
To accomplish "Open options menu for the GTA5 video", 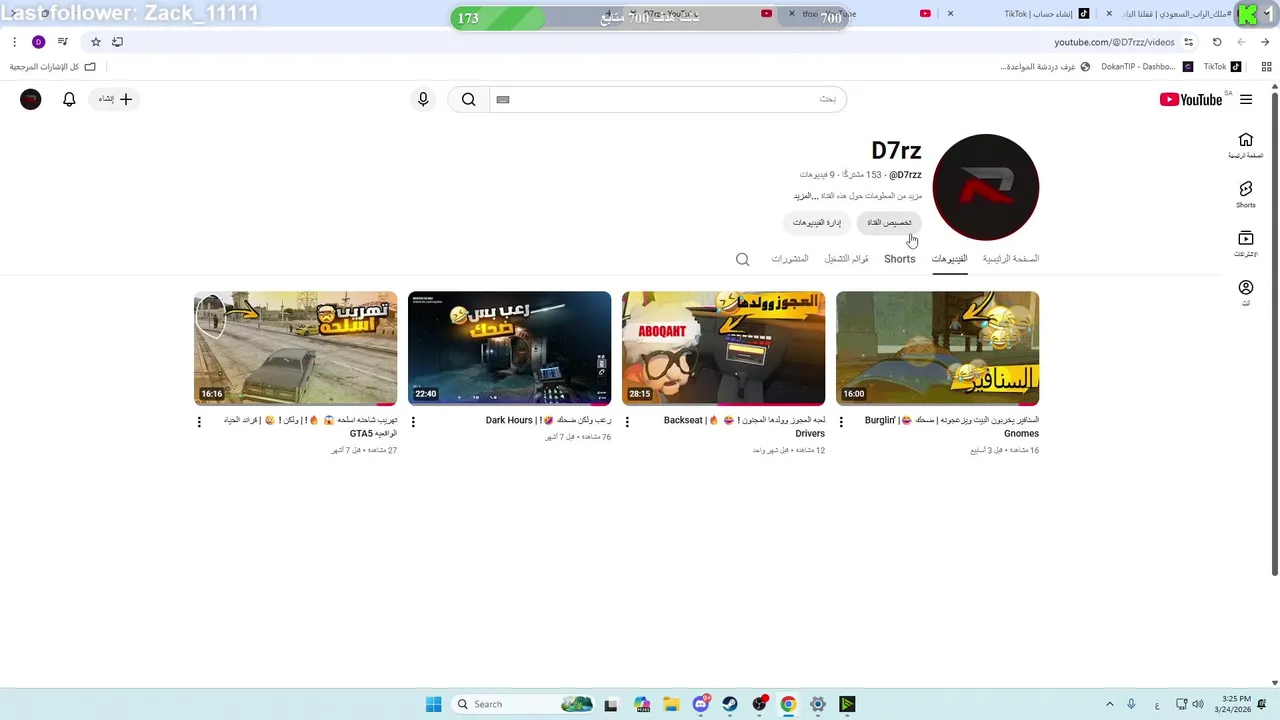I will (199, 422).
